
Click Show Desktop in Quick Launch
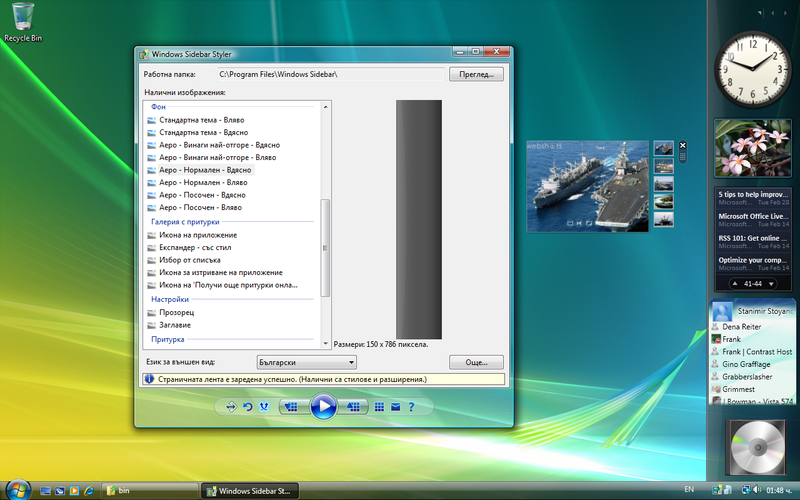click(x=45, y=491)
